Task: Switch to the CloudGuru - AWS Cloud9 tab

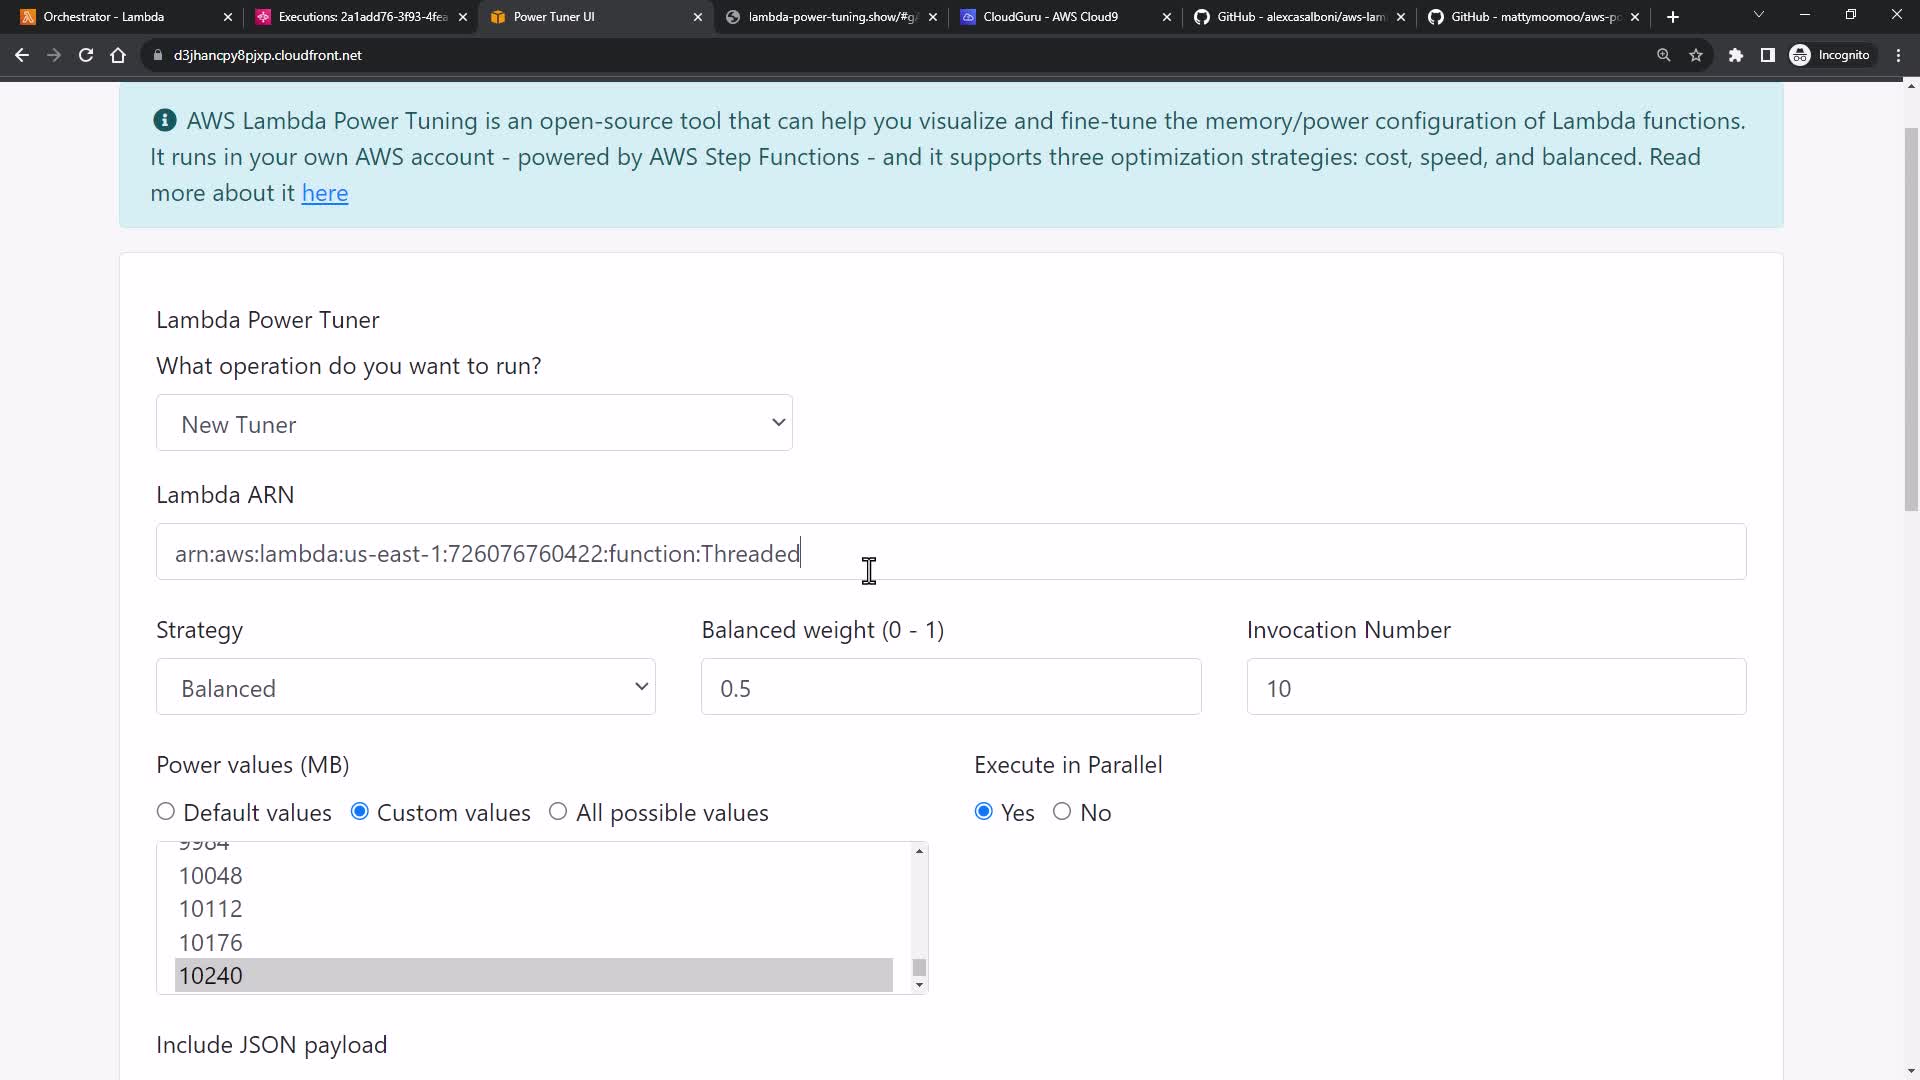Action: [1050, 17]
